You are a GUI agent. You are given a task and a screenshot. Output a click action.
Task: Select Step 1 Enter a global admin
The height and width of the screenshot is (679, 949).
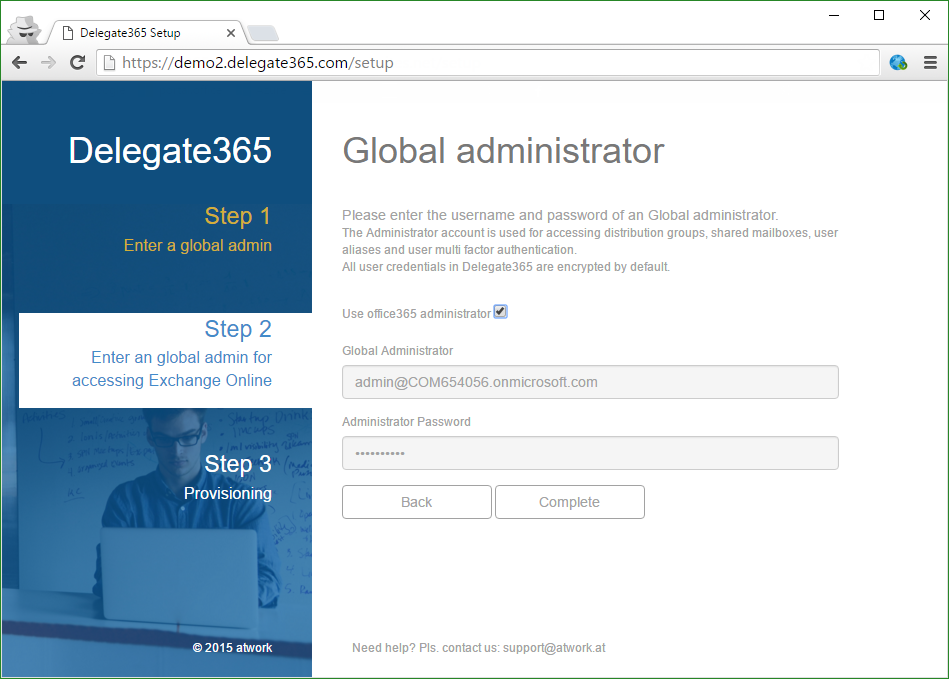[x=197, y=230]
